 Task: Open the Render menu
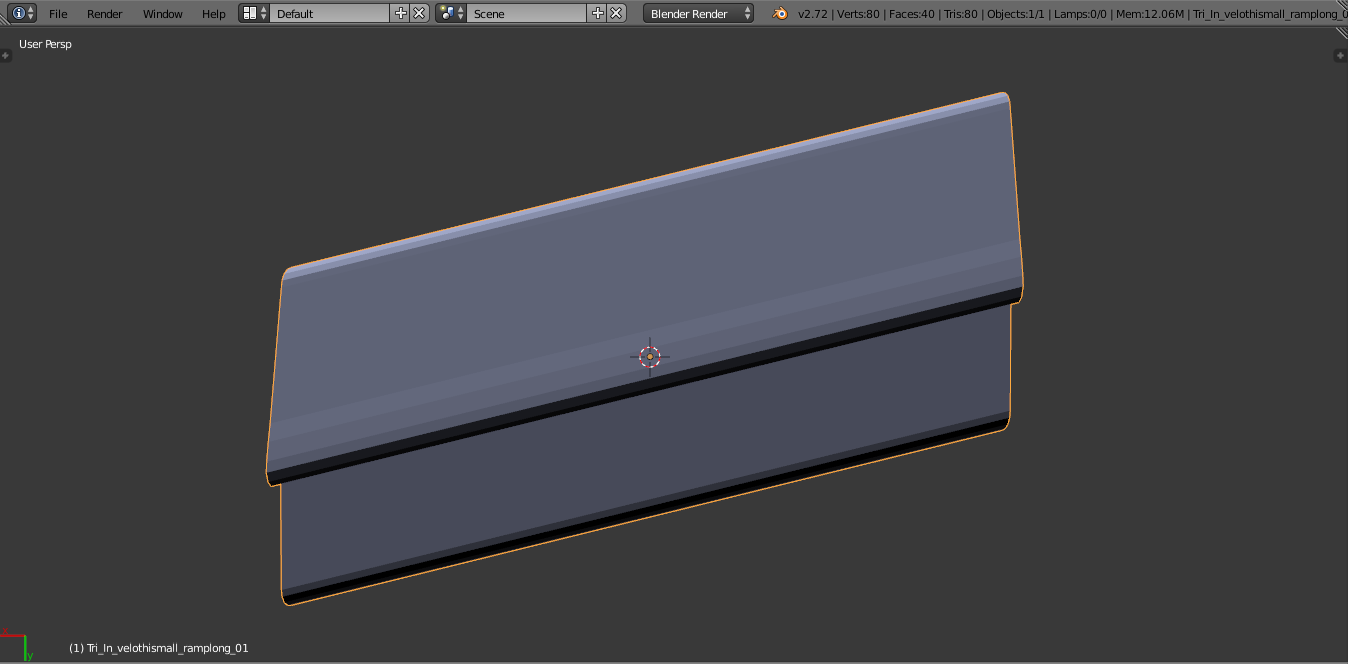[x=105, y=14]
